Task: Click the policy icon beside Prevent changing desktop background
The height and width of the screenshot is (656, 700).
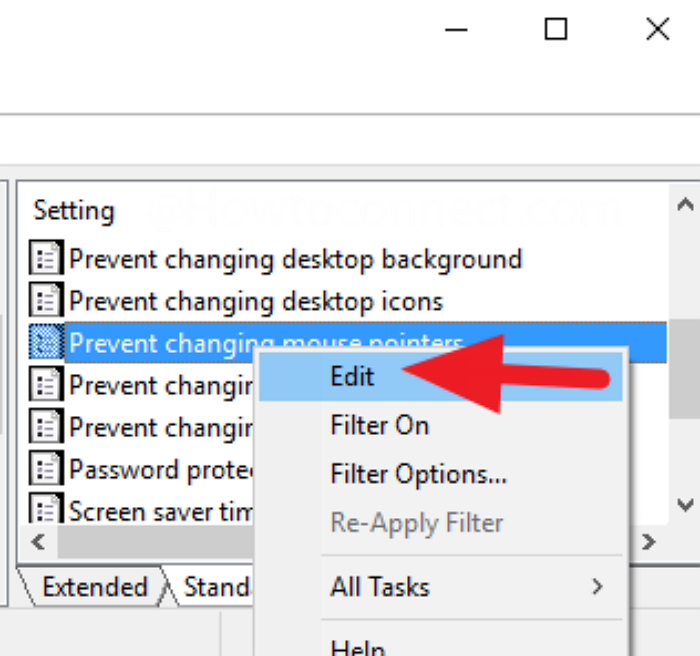Action: (x=46, y=260)
